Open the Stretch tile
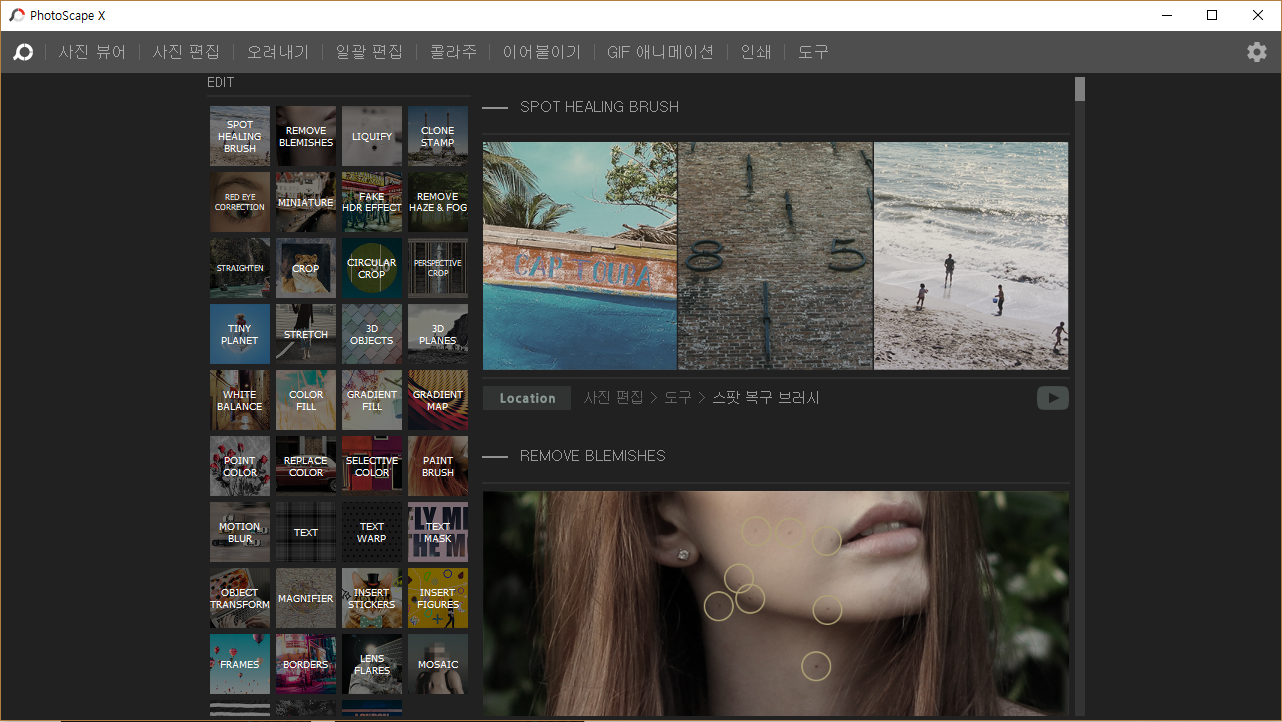 click(x=306, y=334)
